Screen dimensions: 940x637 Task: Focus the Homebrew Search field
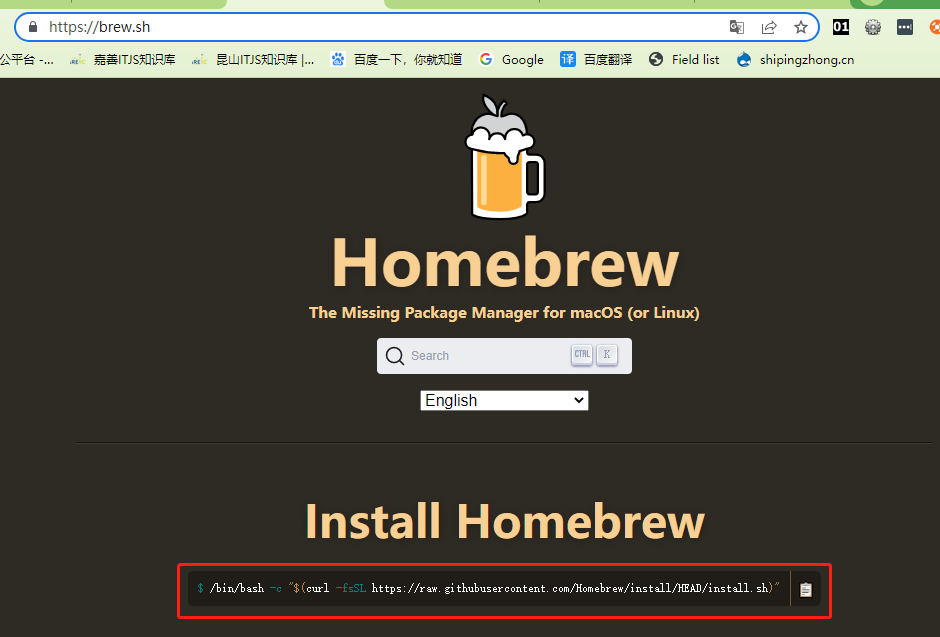[504, 356]
